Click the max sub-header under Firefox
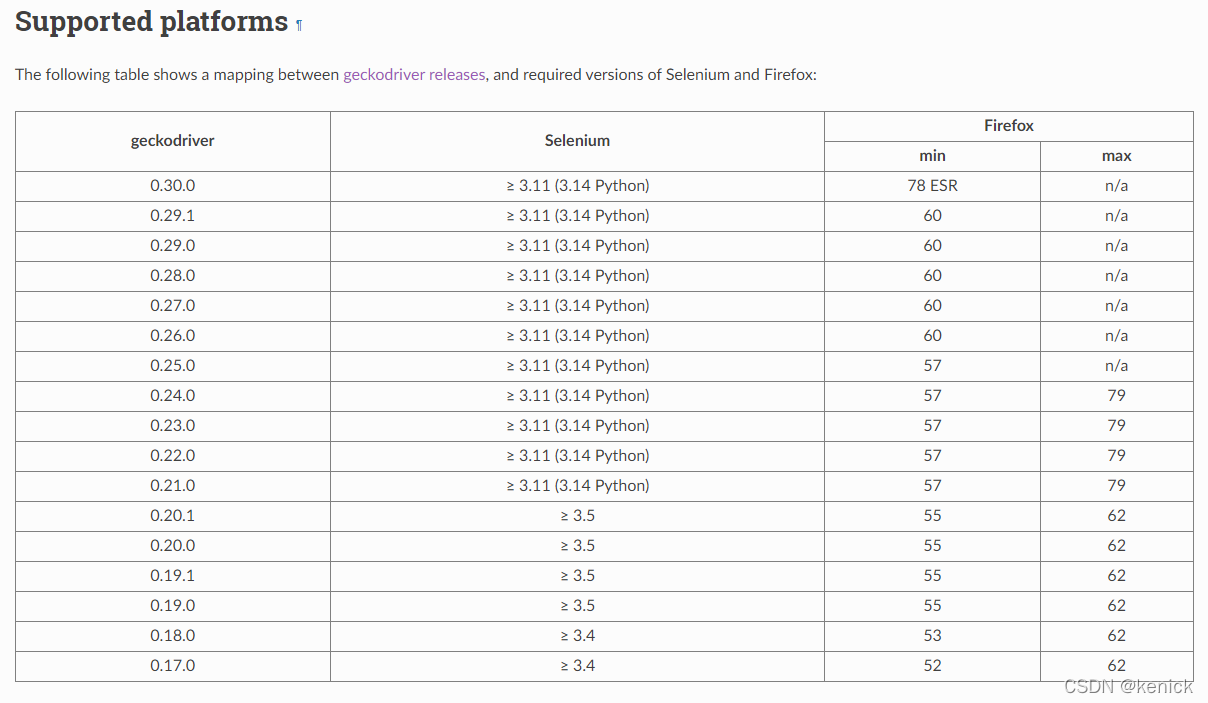Viewport: 1208px width, 703px height. (x=1117, y=156)
